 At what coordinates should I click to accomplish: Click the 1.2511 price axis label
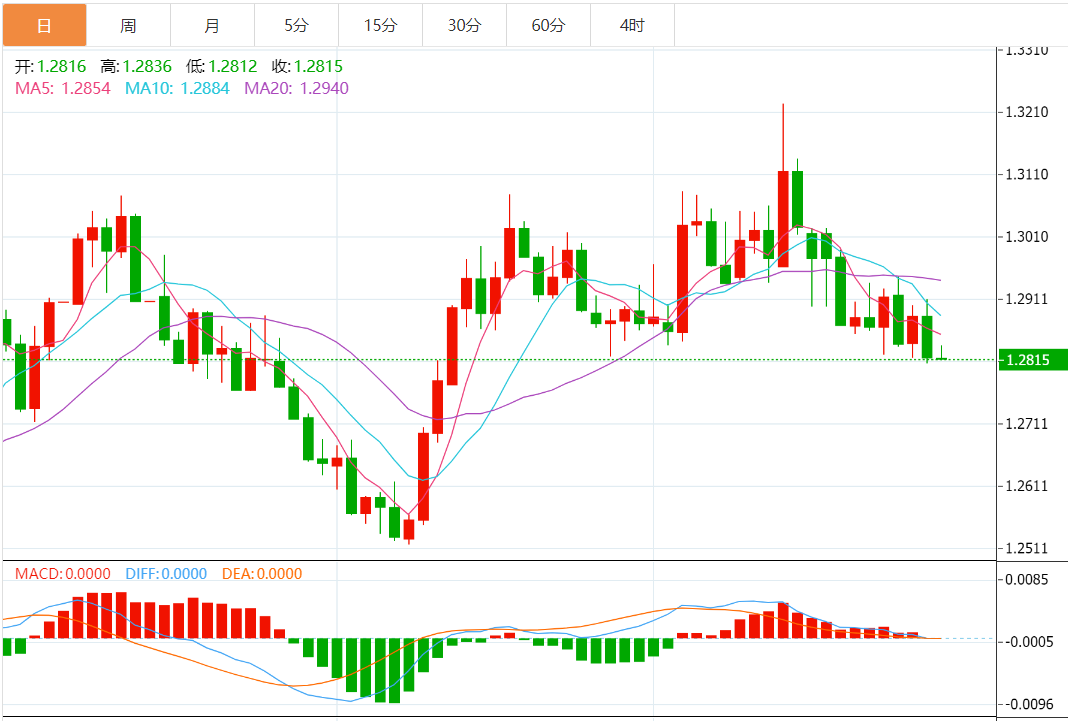tap(1026, 549)
